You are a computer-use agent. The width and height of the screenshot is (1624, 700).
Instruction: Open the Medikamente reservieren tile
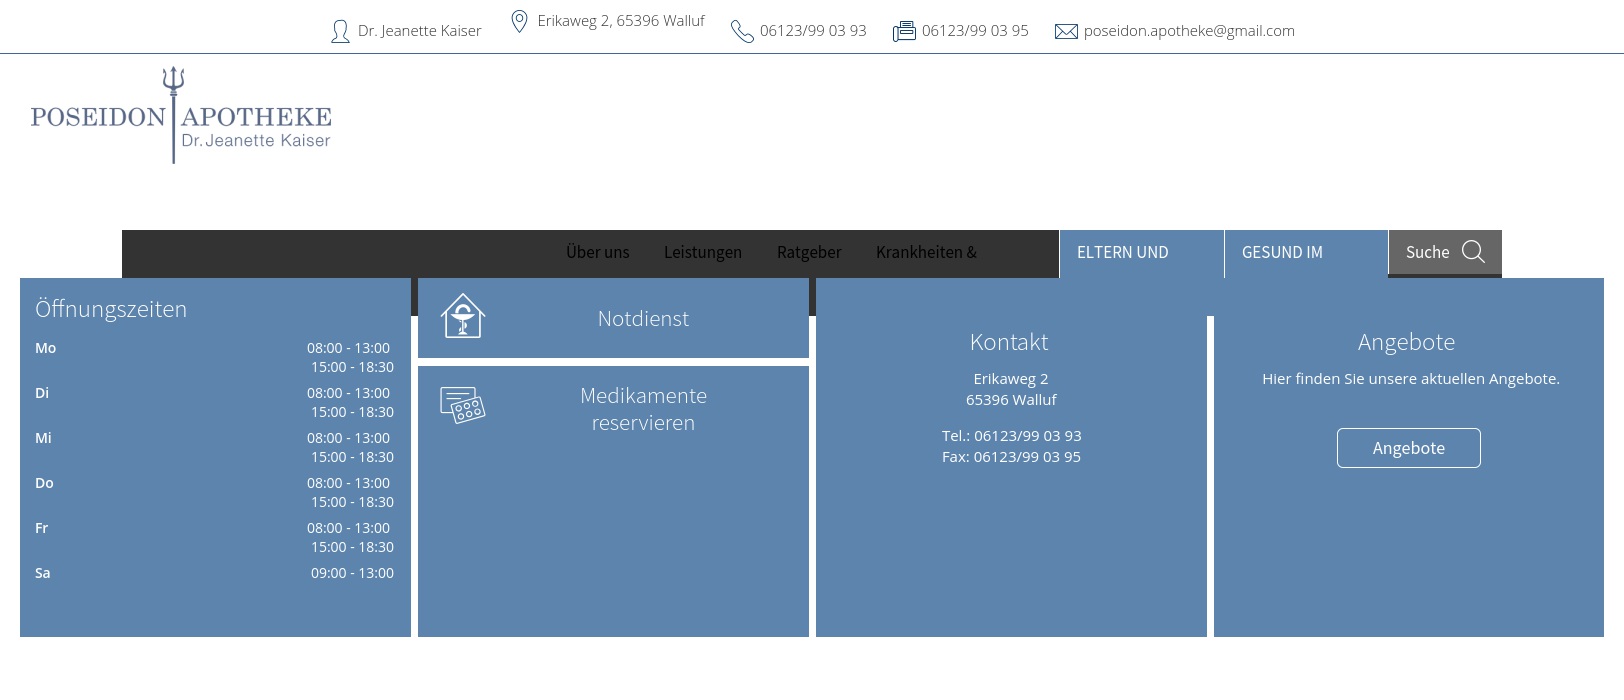[643, 409]
